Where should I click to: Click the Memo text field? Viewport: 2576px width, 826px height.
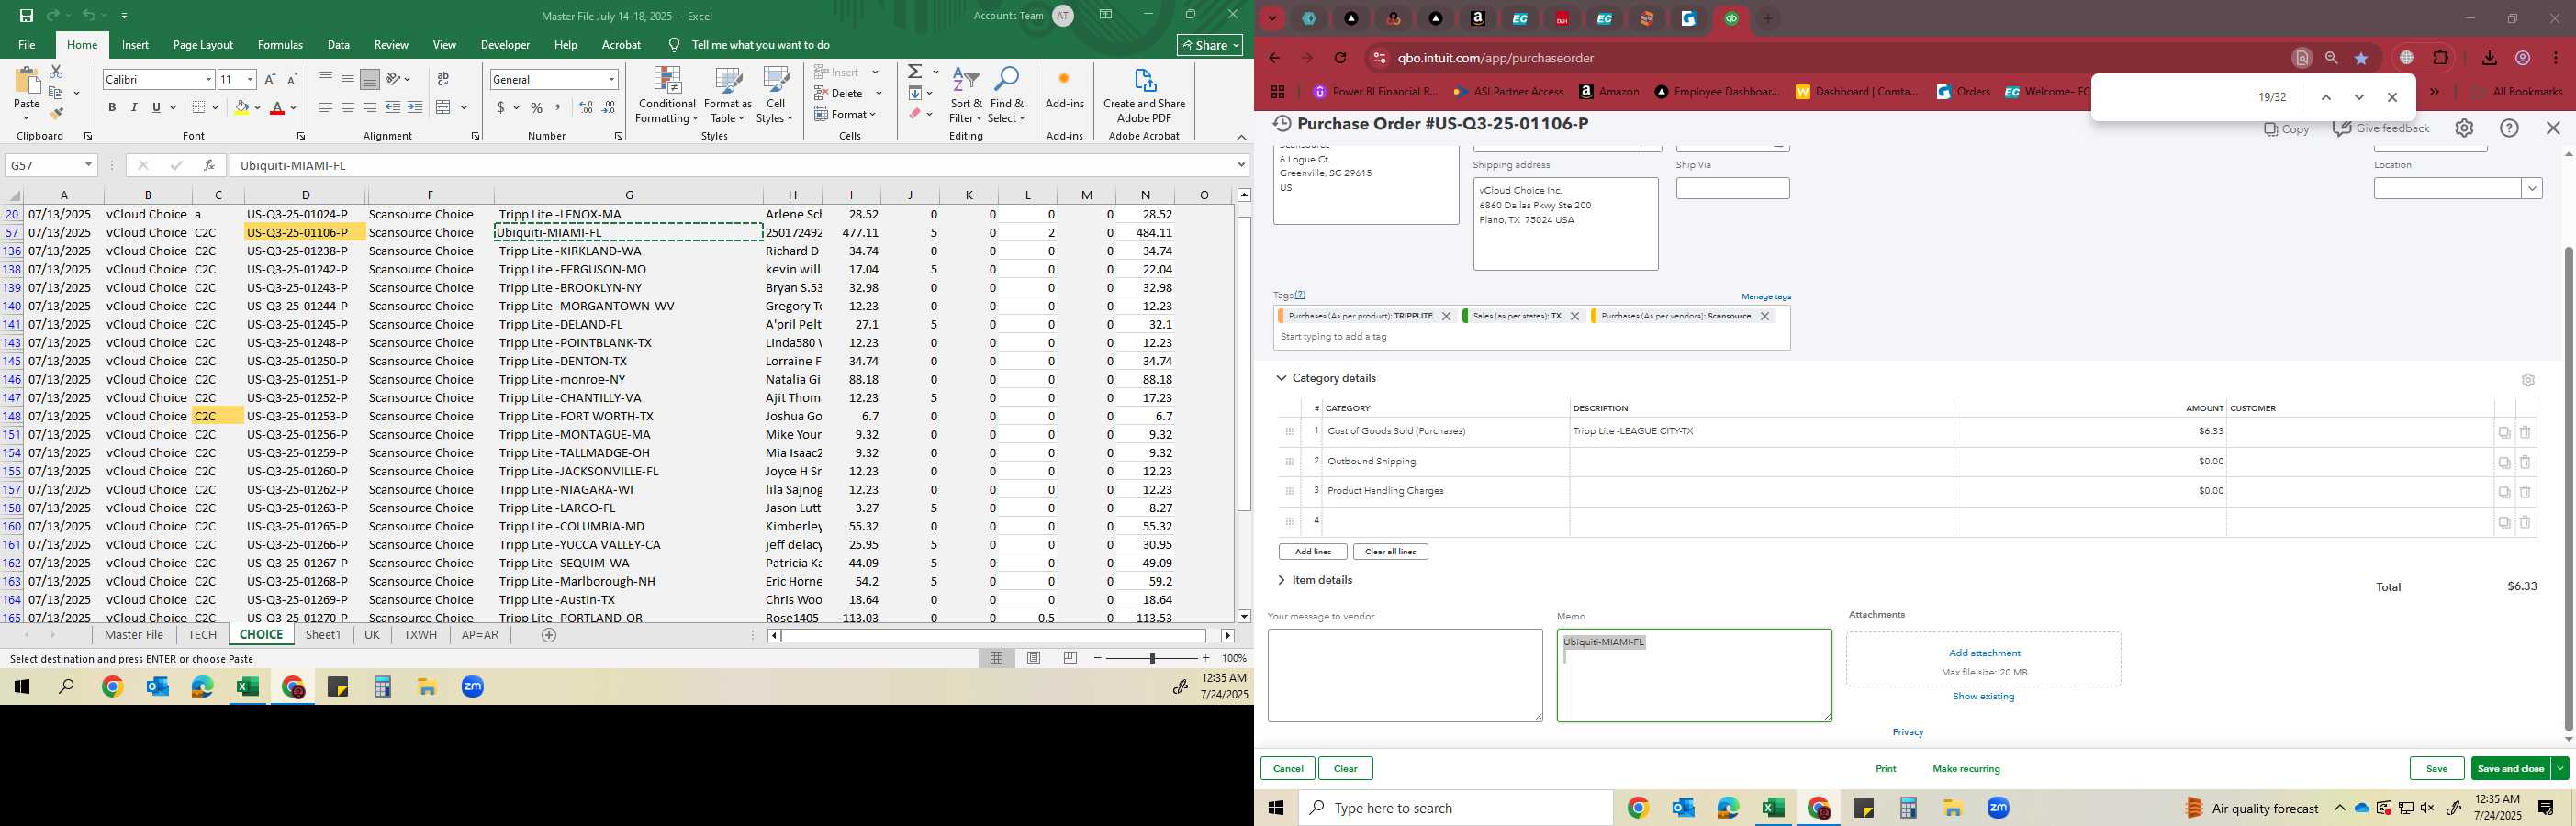pos(1694,675)
